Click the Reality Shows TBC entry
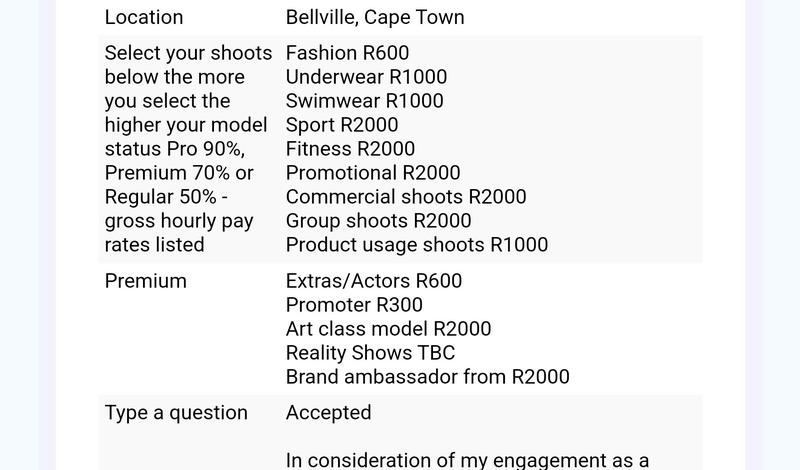 point(370,353)
